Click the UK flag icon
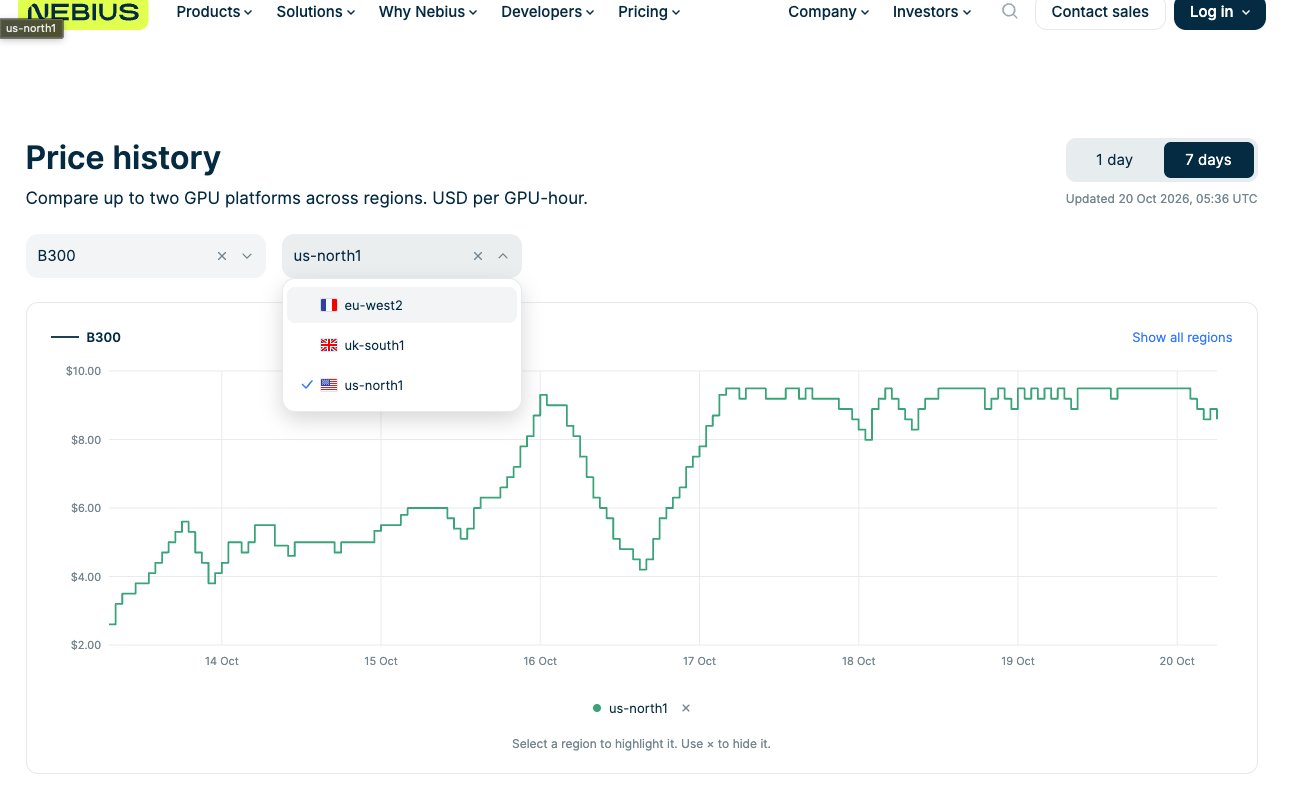Image resolution: width=1291 pixels, height=812 pixels. [329, 345]
